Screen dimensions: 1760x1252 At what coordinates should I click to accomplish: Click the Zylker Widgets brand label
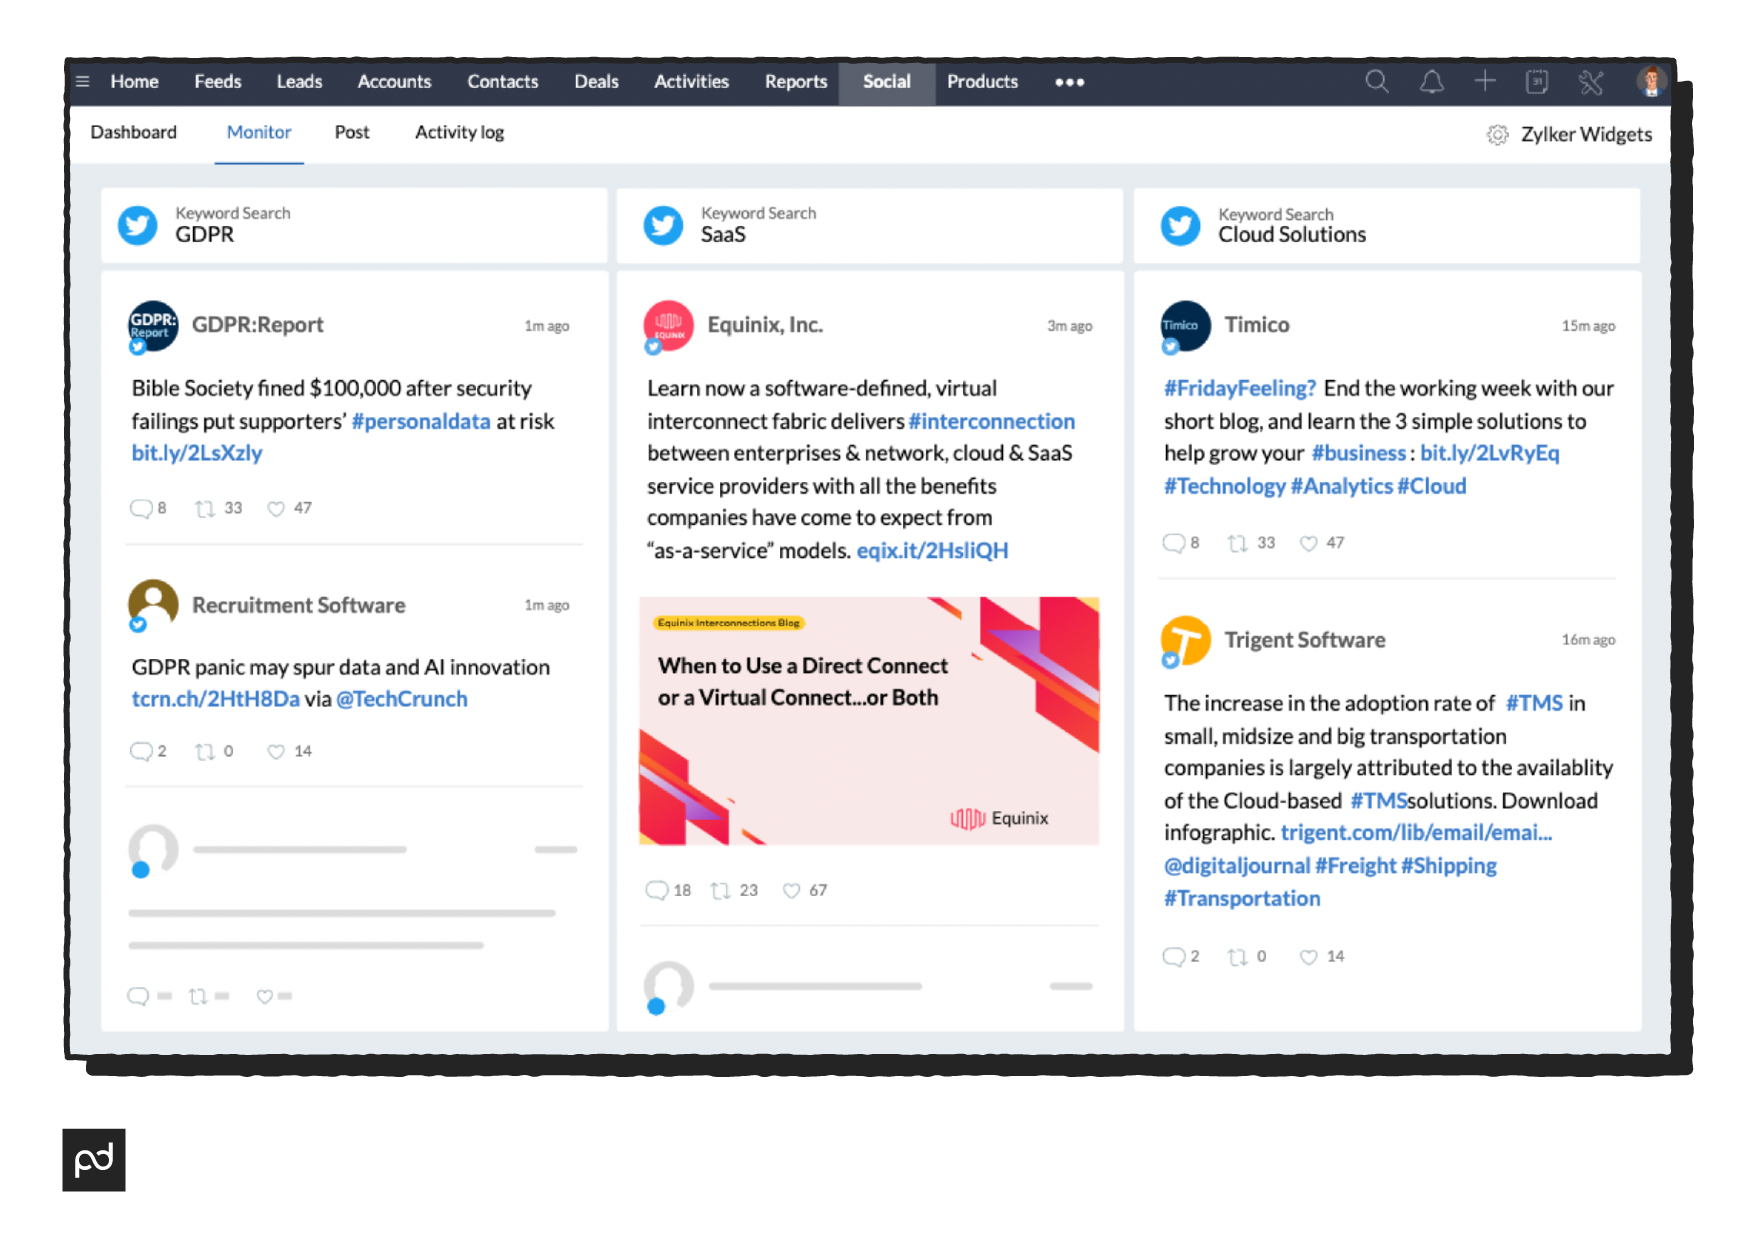[x=1586, y=134]
